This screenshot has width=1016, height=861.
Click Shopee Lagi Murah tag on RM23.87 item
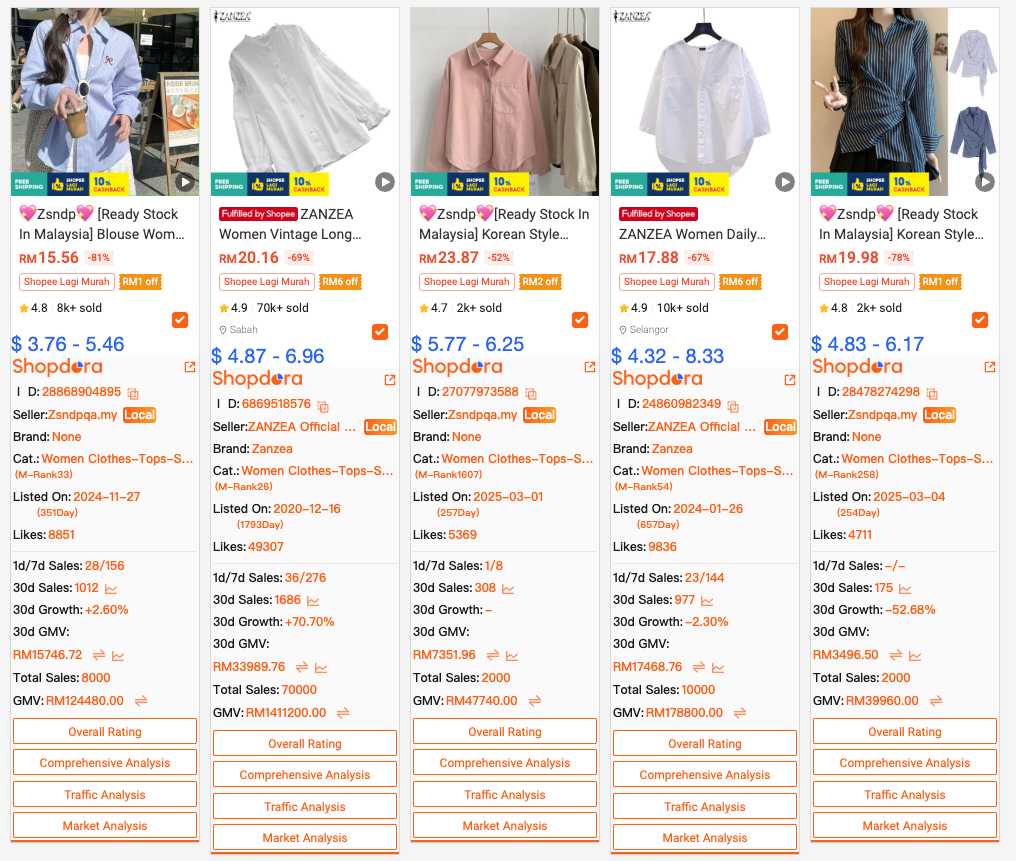point(467,282)
